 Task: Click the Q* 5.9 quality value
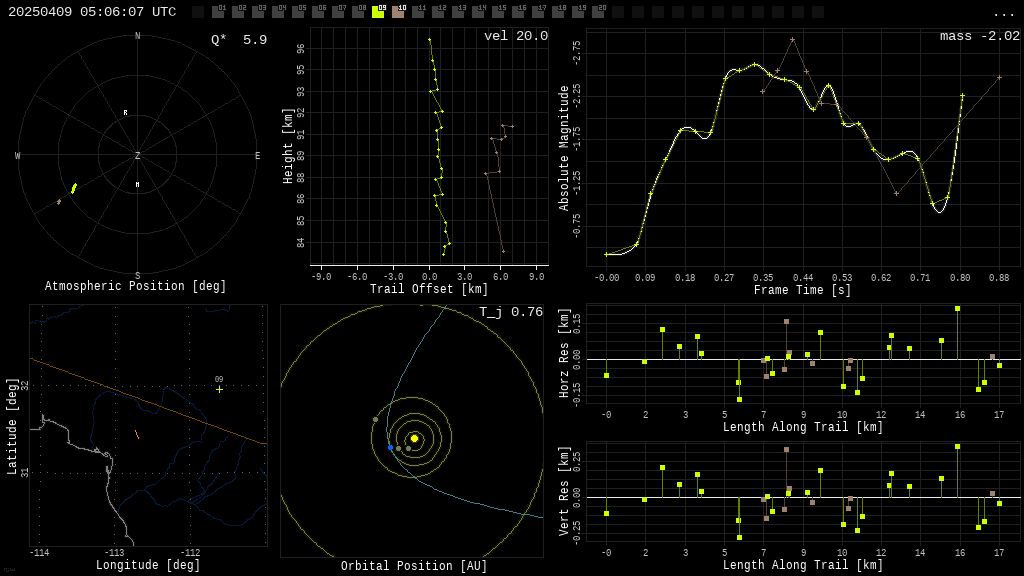point(239,40)
